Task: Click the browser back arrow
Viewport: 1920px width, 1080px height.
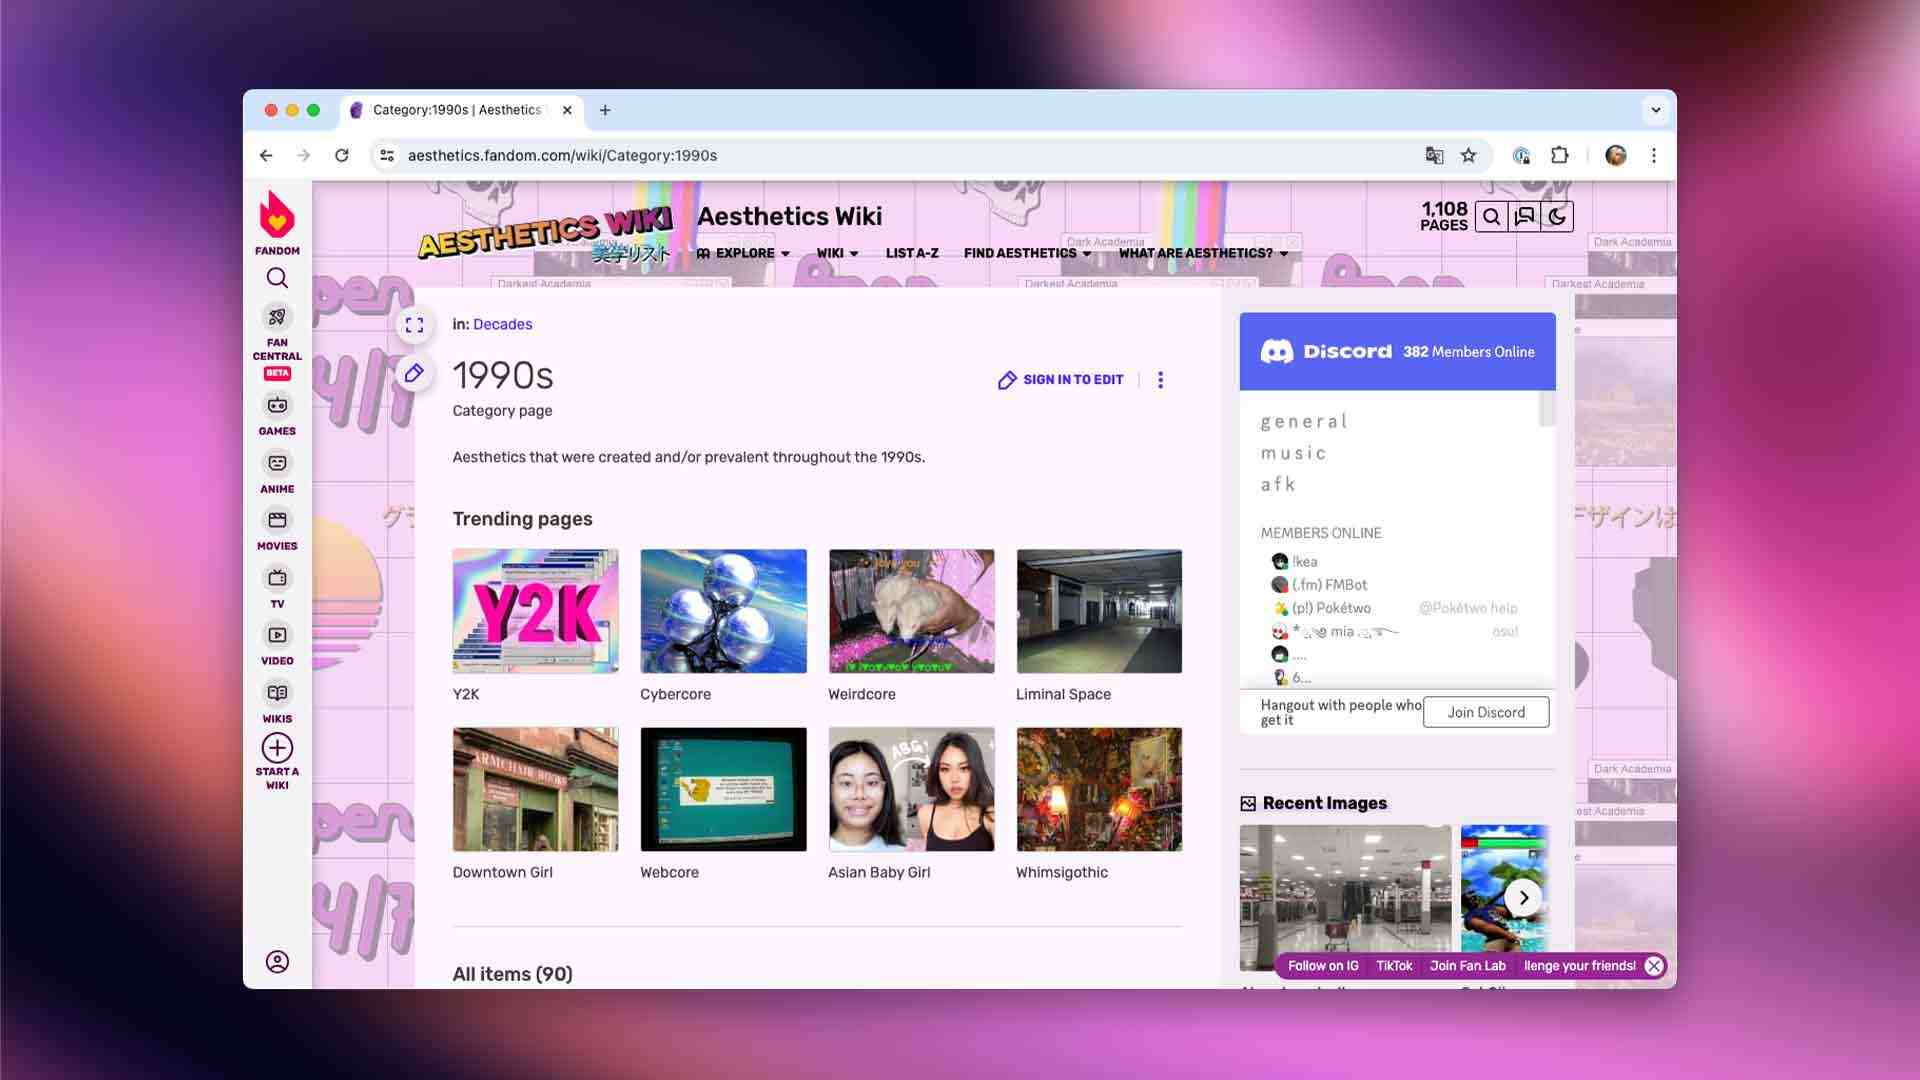Action: coord(266,155)
